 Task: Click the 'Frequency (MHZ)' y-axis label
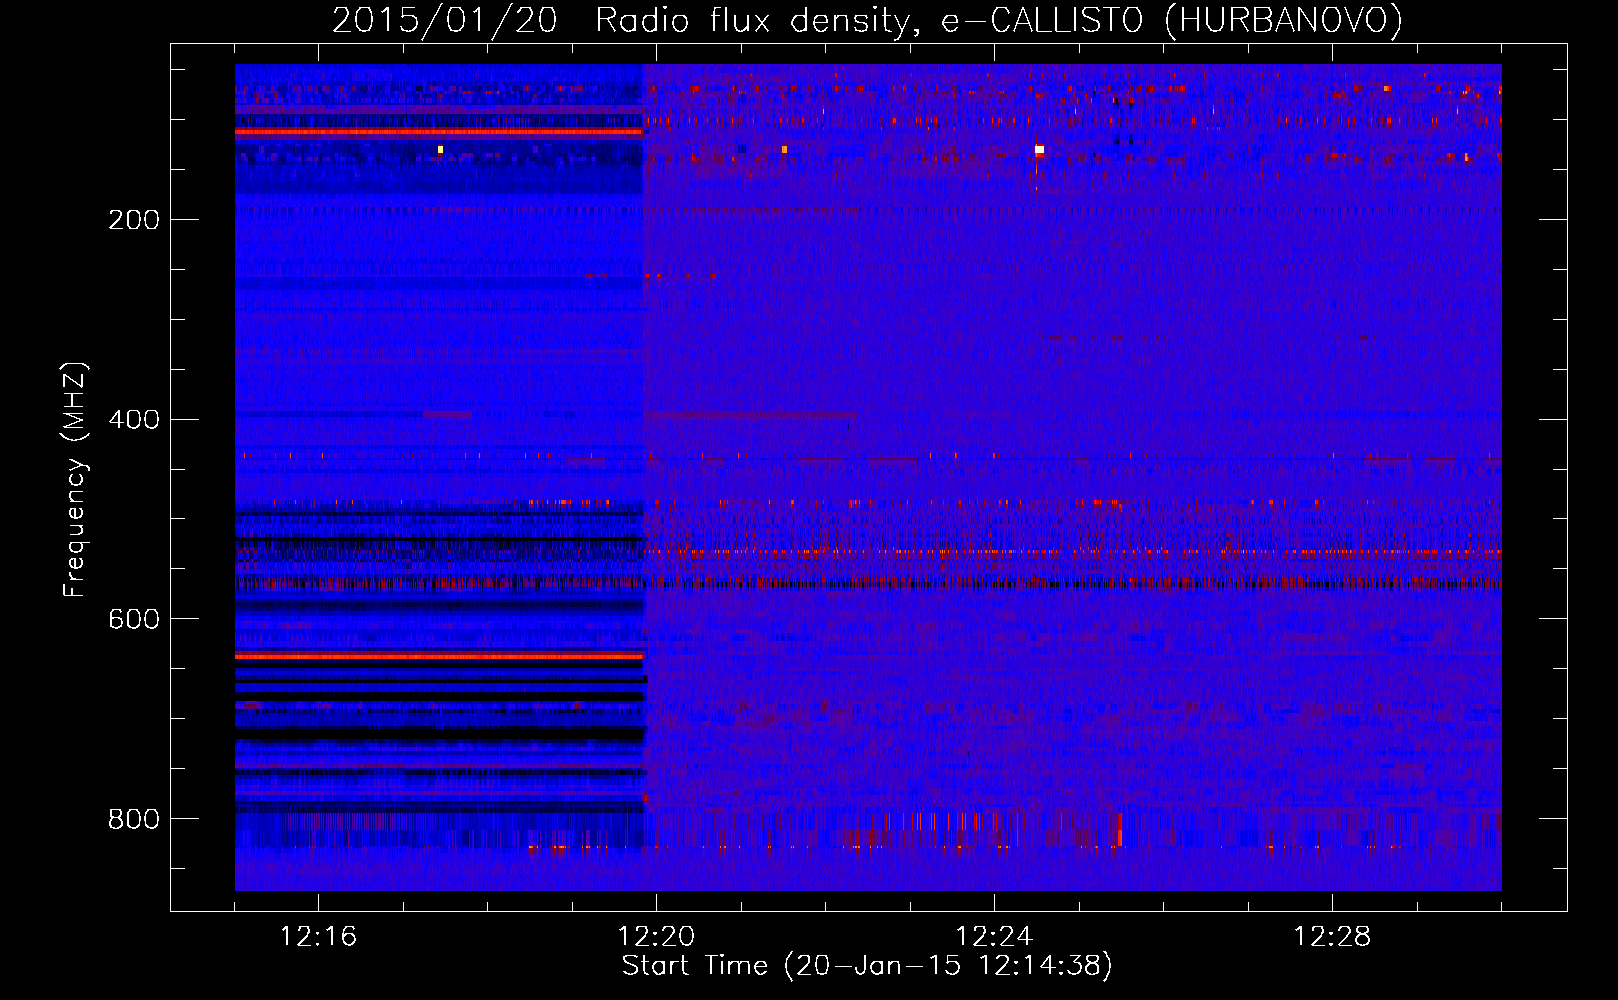pos(75,479)
